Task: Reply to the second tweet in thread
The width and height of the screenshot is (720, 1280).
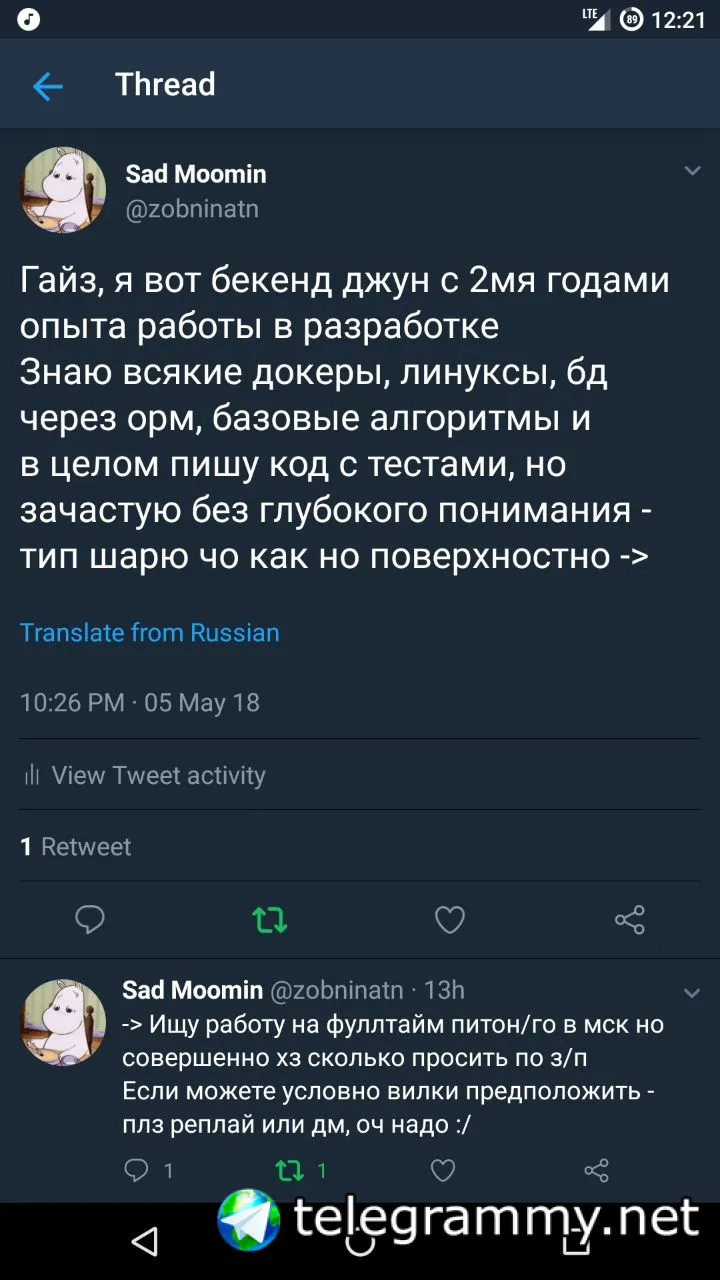Action: [136, 1170]
